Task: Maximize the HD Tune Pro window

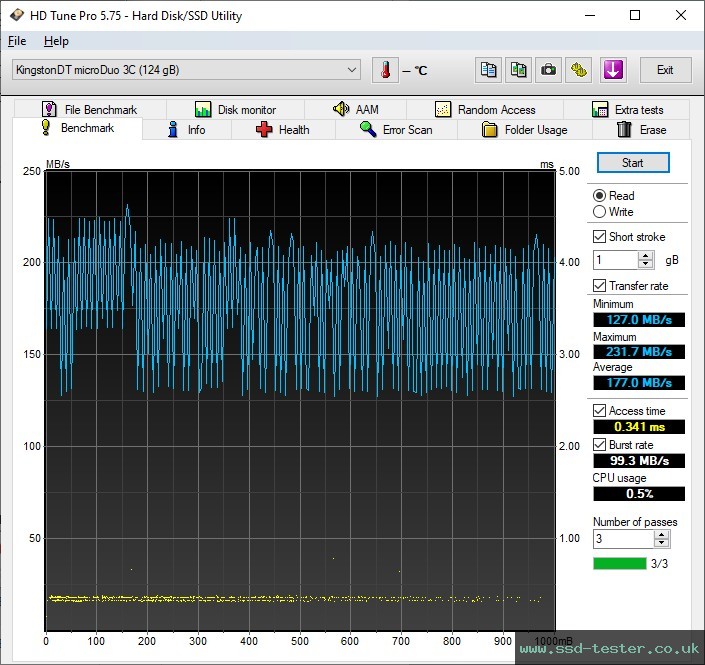Action: coord(635,15)
